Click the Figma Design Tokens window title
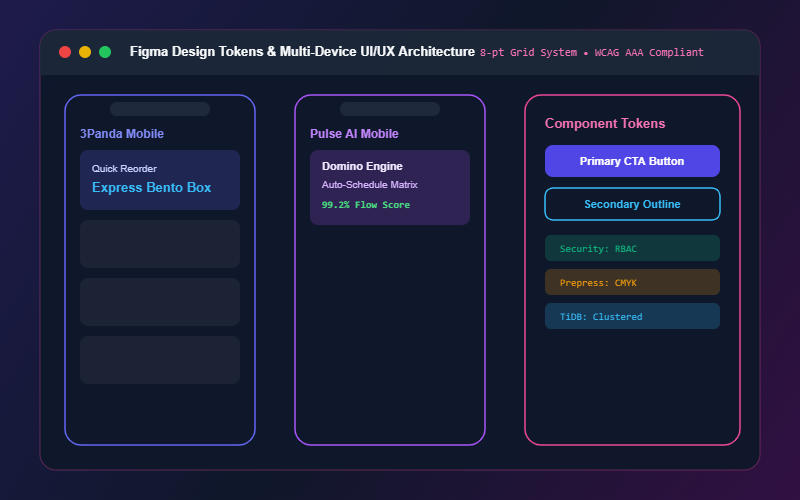The height and width of the screenshot is (500, 800). point(302,52)
